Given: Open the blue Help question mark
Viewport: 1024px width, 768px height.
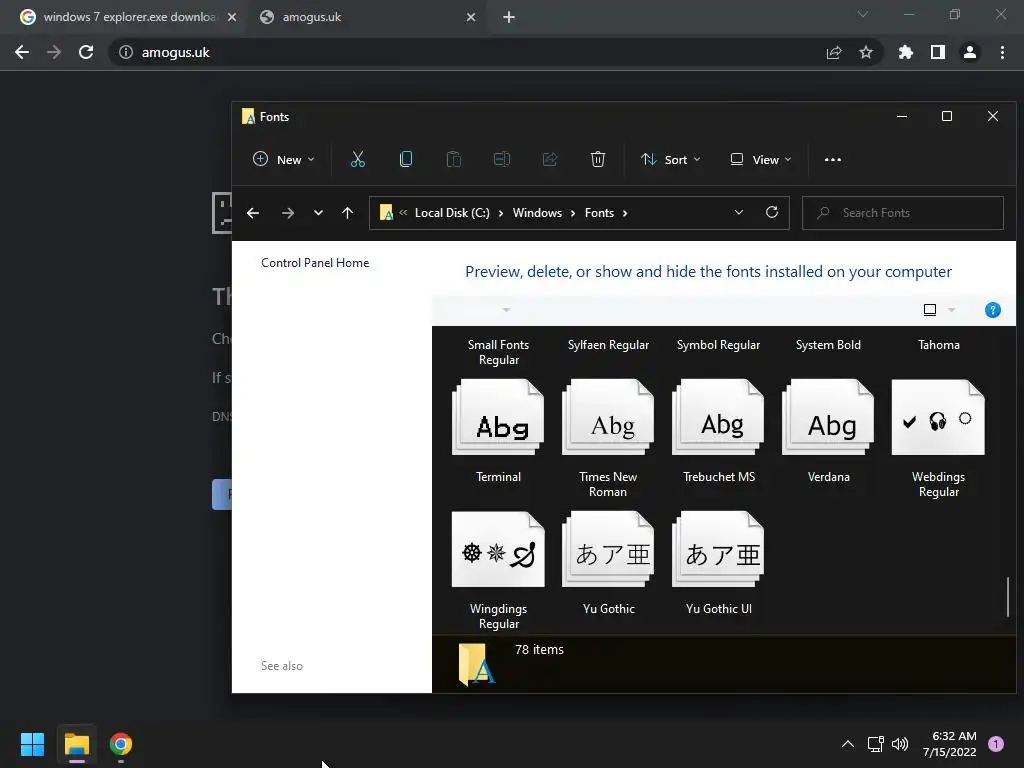Looking at the screenshot, I should click(x=993, y=310).
